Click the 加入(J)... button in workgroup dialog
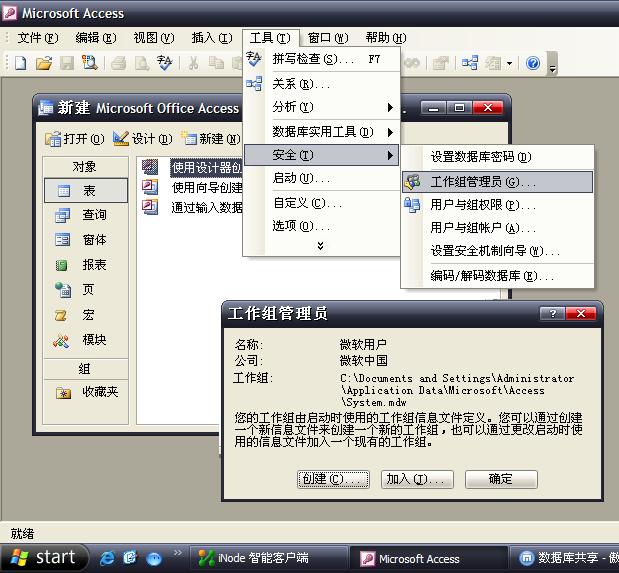619x573 pixels. 417,479
